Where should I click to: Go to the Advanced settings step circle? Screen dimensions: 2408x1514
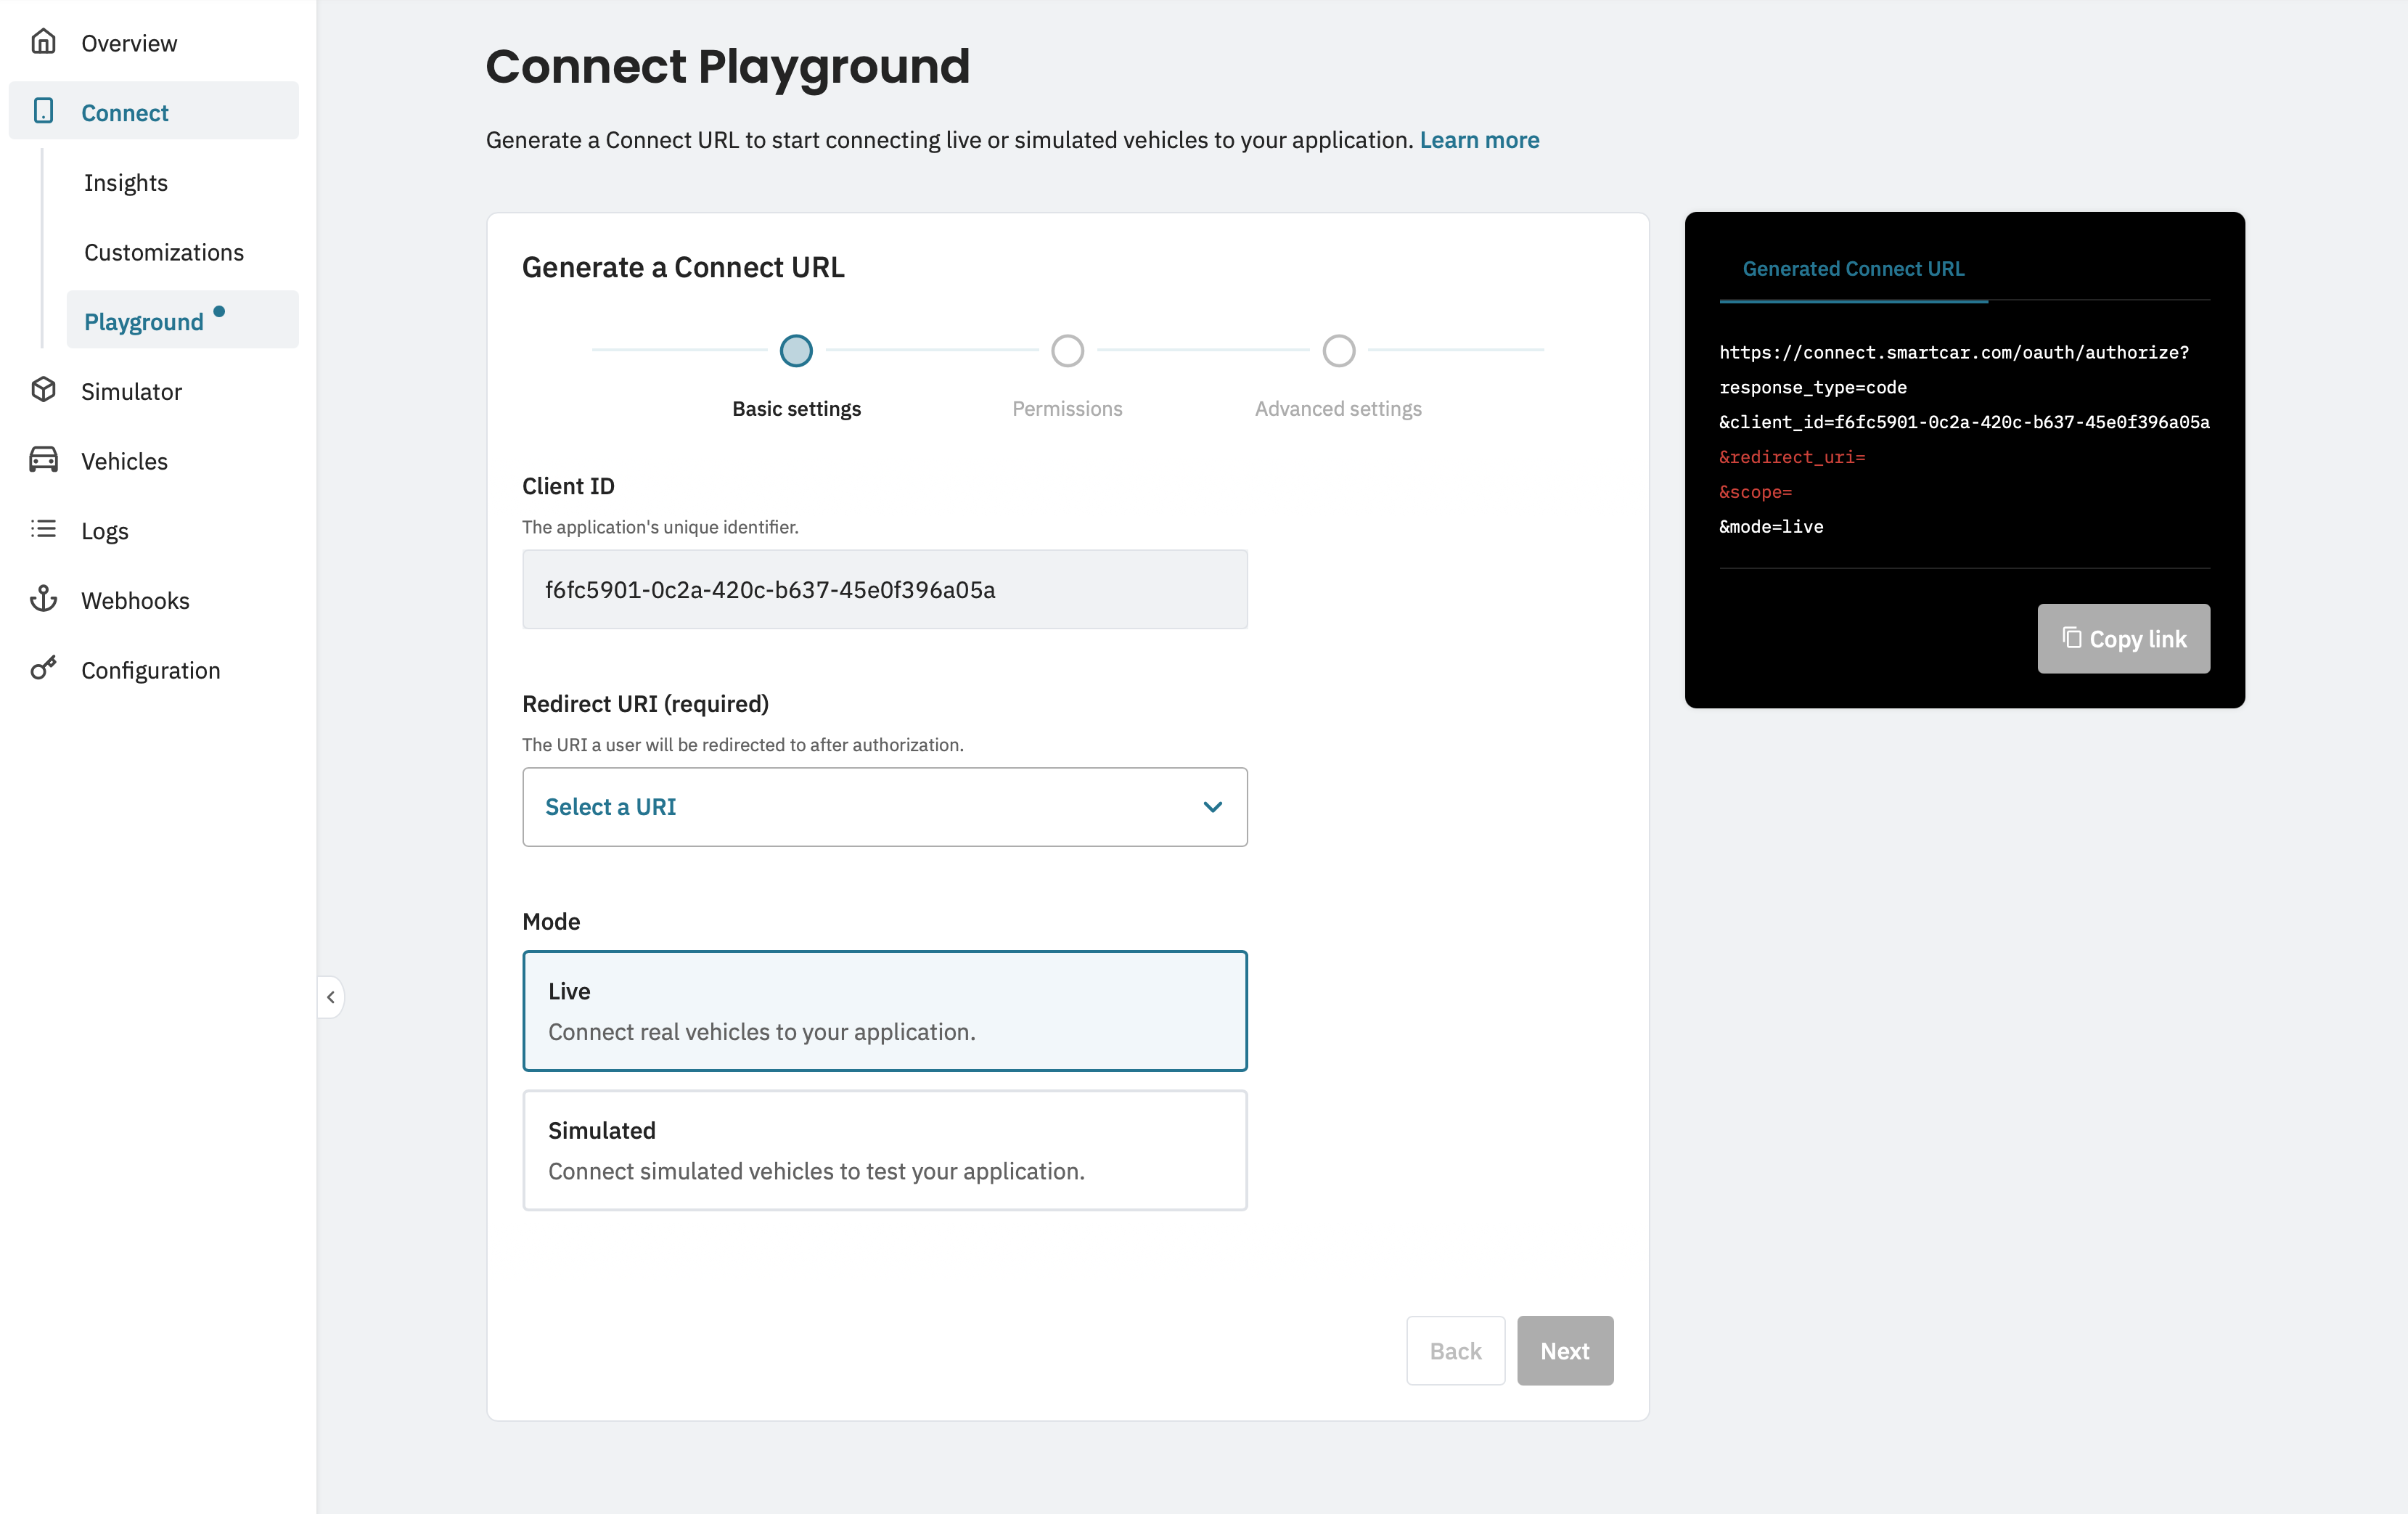1338,350
